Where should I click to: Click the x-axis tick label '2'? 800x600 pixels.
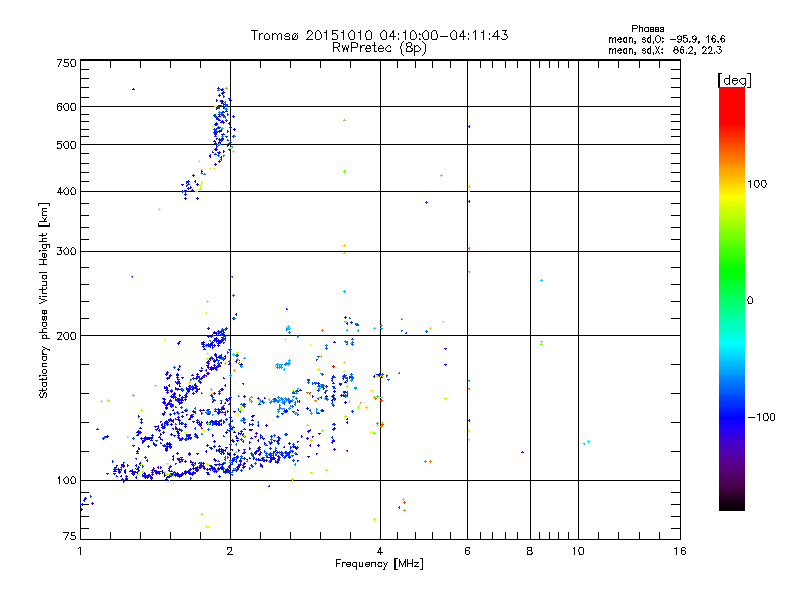tap(230, 551)
